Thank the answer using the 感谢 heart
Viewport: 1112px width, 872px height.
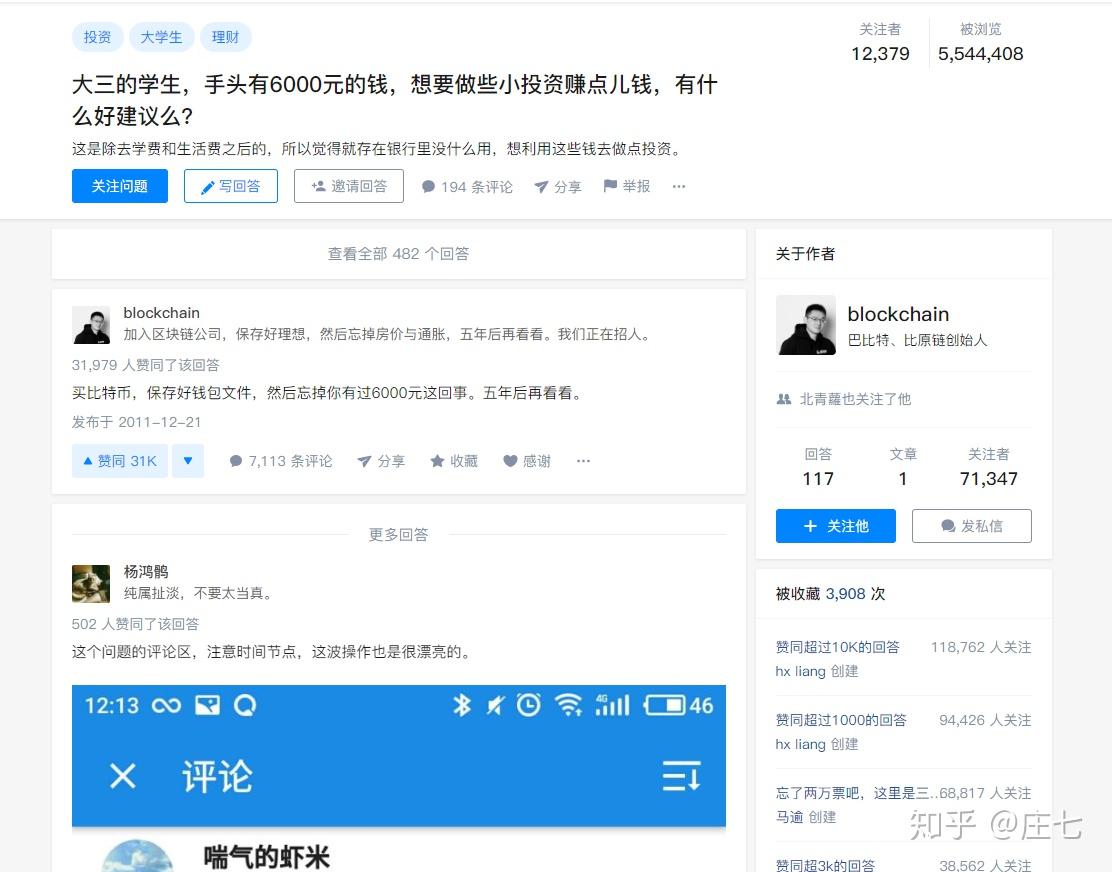pos(527,460)
